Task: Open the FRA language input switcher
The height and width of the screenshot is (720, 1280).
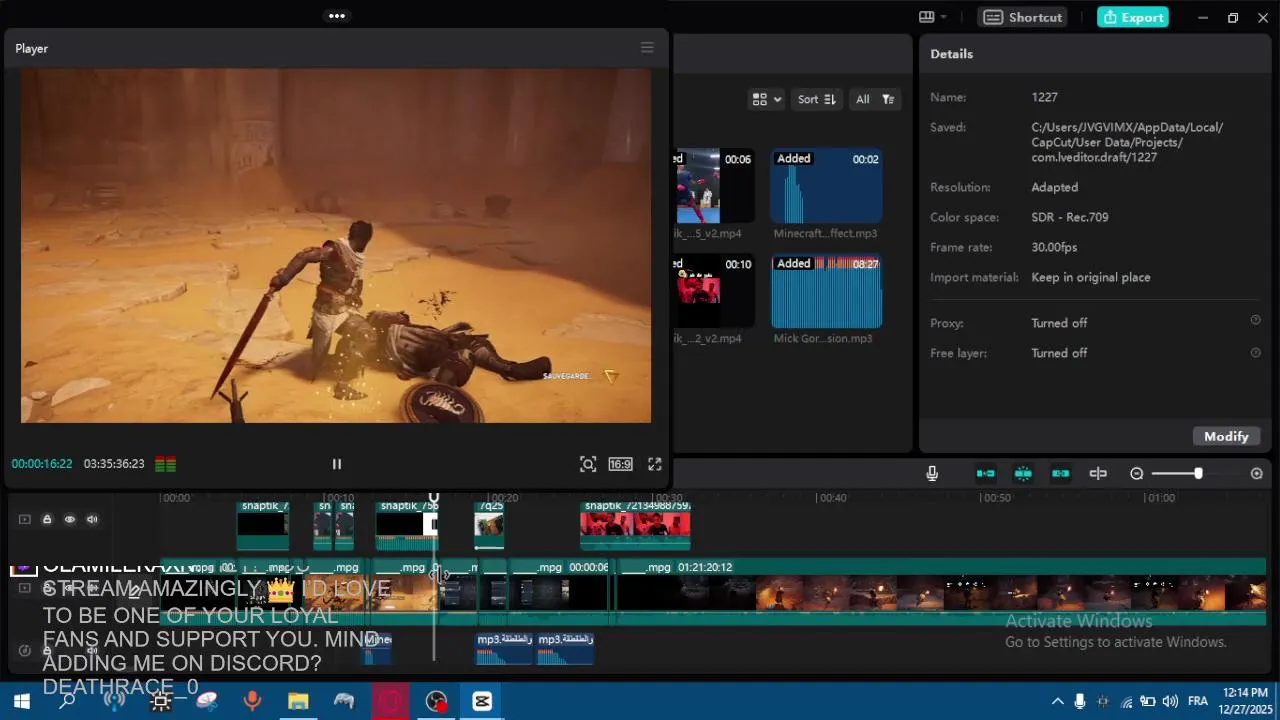Action: click(x=1198, y=701)
